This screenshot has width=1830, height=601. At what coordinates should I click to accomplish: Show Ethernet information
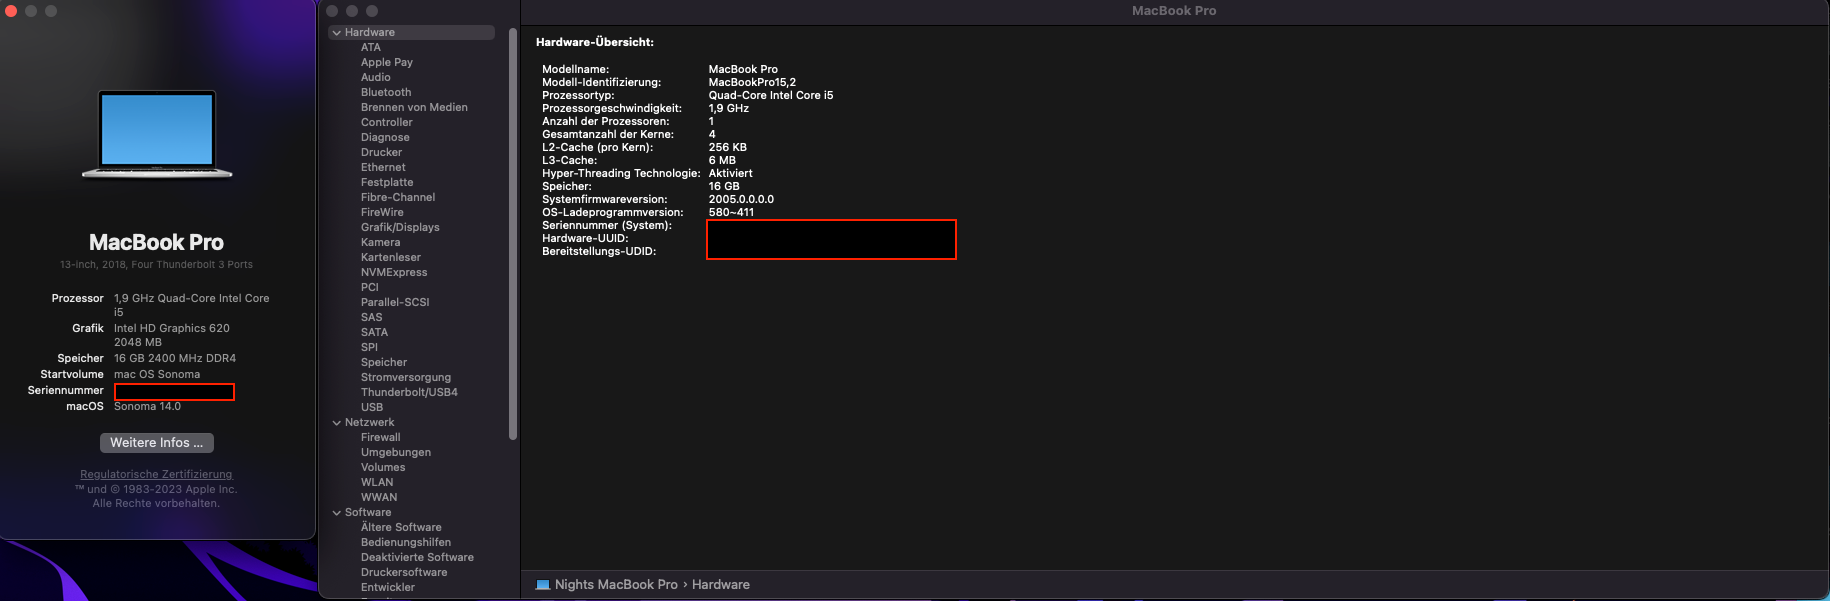[x=383, y=167]
